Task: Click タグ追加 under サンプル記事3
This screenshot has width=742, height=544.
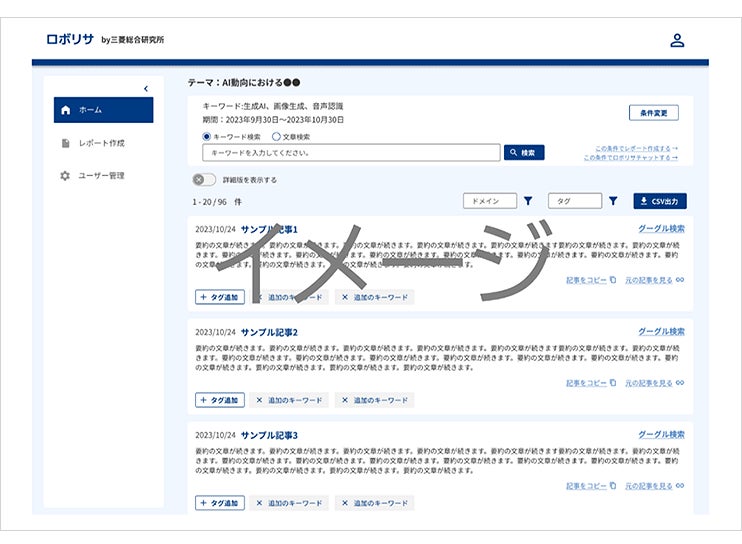Action: 220,503
